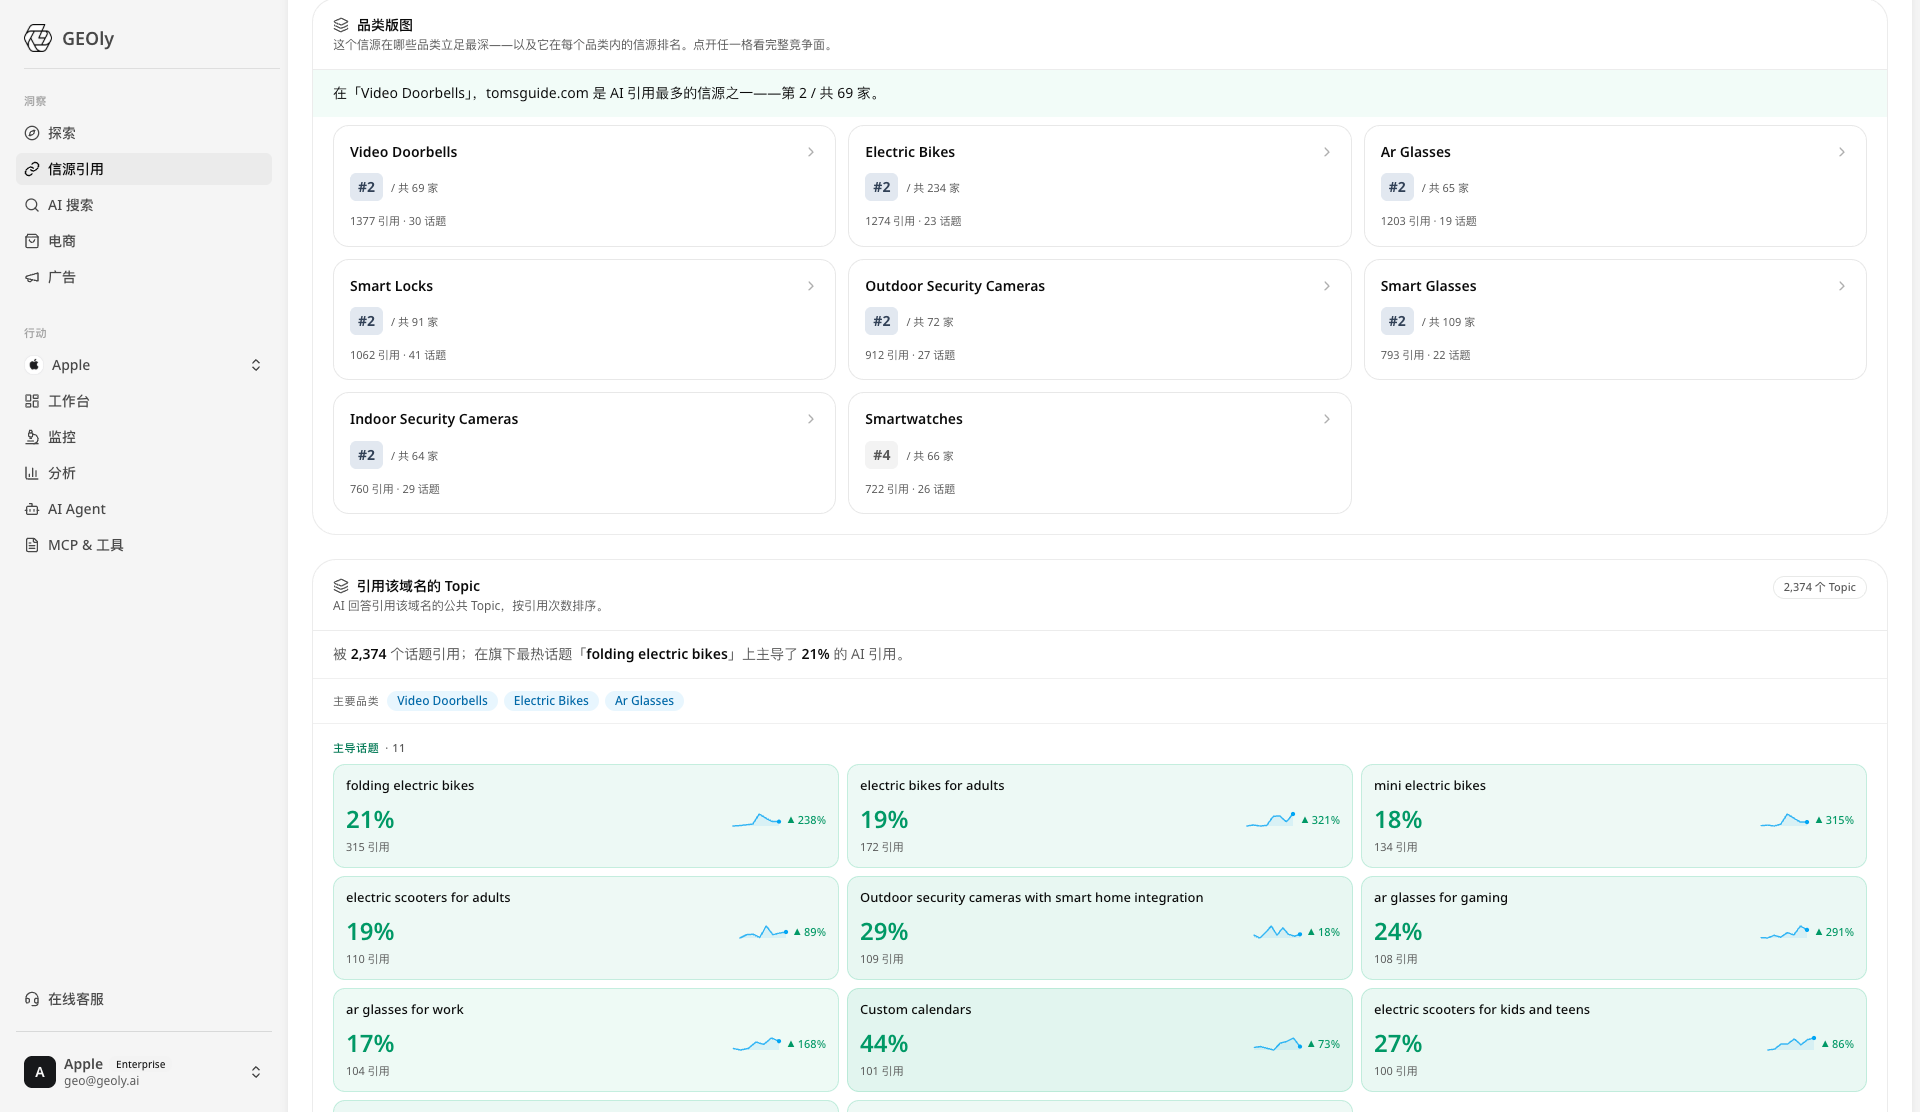Click the Ar Glasses category tag
The height and width of the screenshot is (1112, 1920).
coord(644,701)
